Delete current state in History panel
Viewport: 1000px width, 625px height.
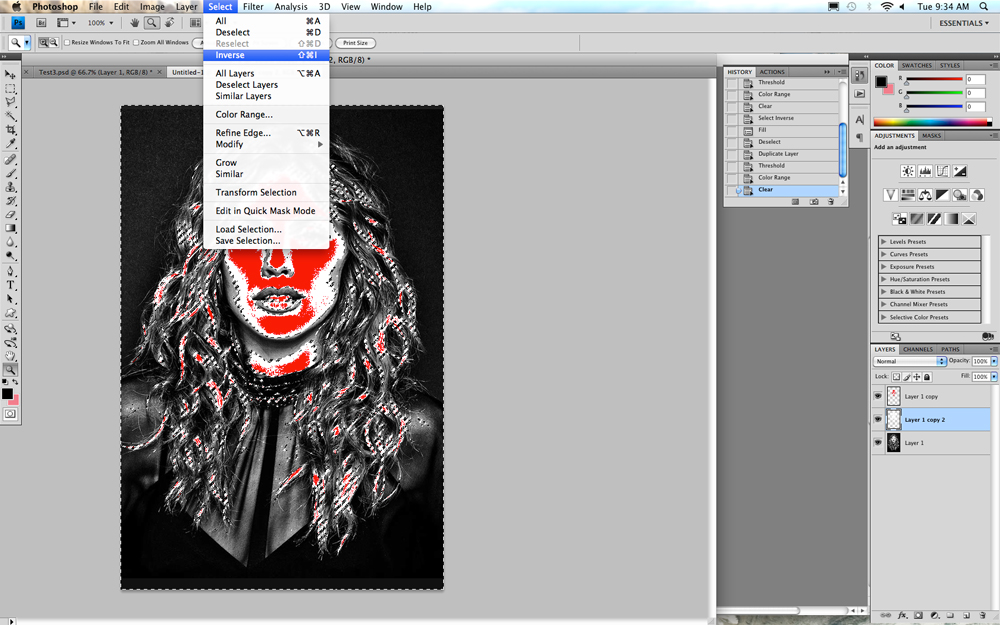click(x=831, y=202)
